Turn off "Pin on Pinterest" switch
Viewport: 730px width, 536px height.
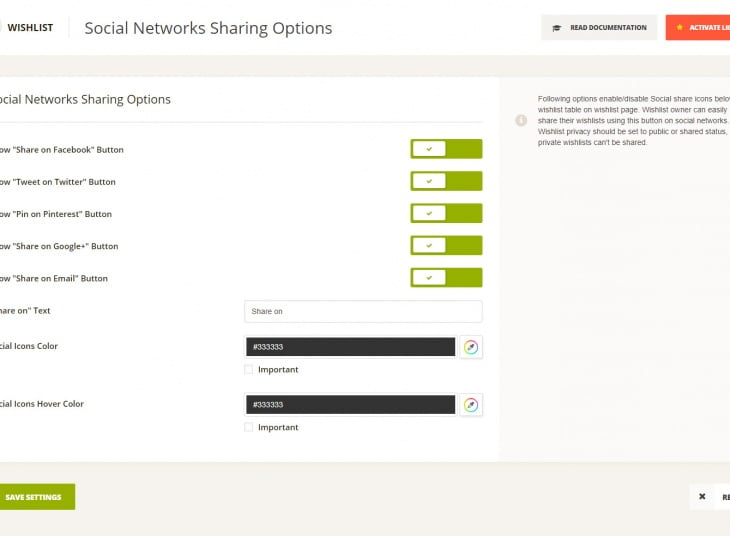click(446, 213)
